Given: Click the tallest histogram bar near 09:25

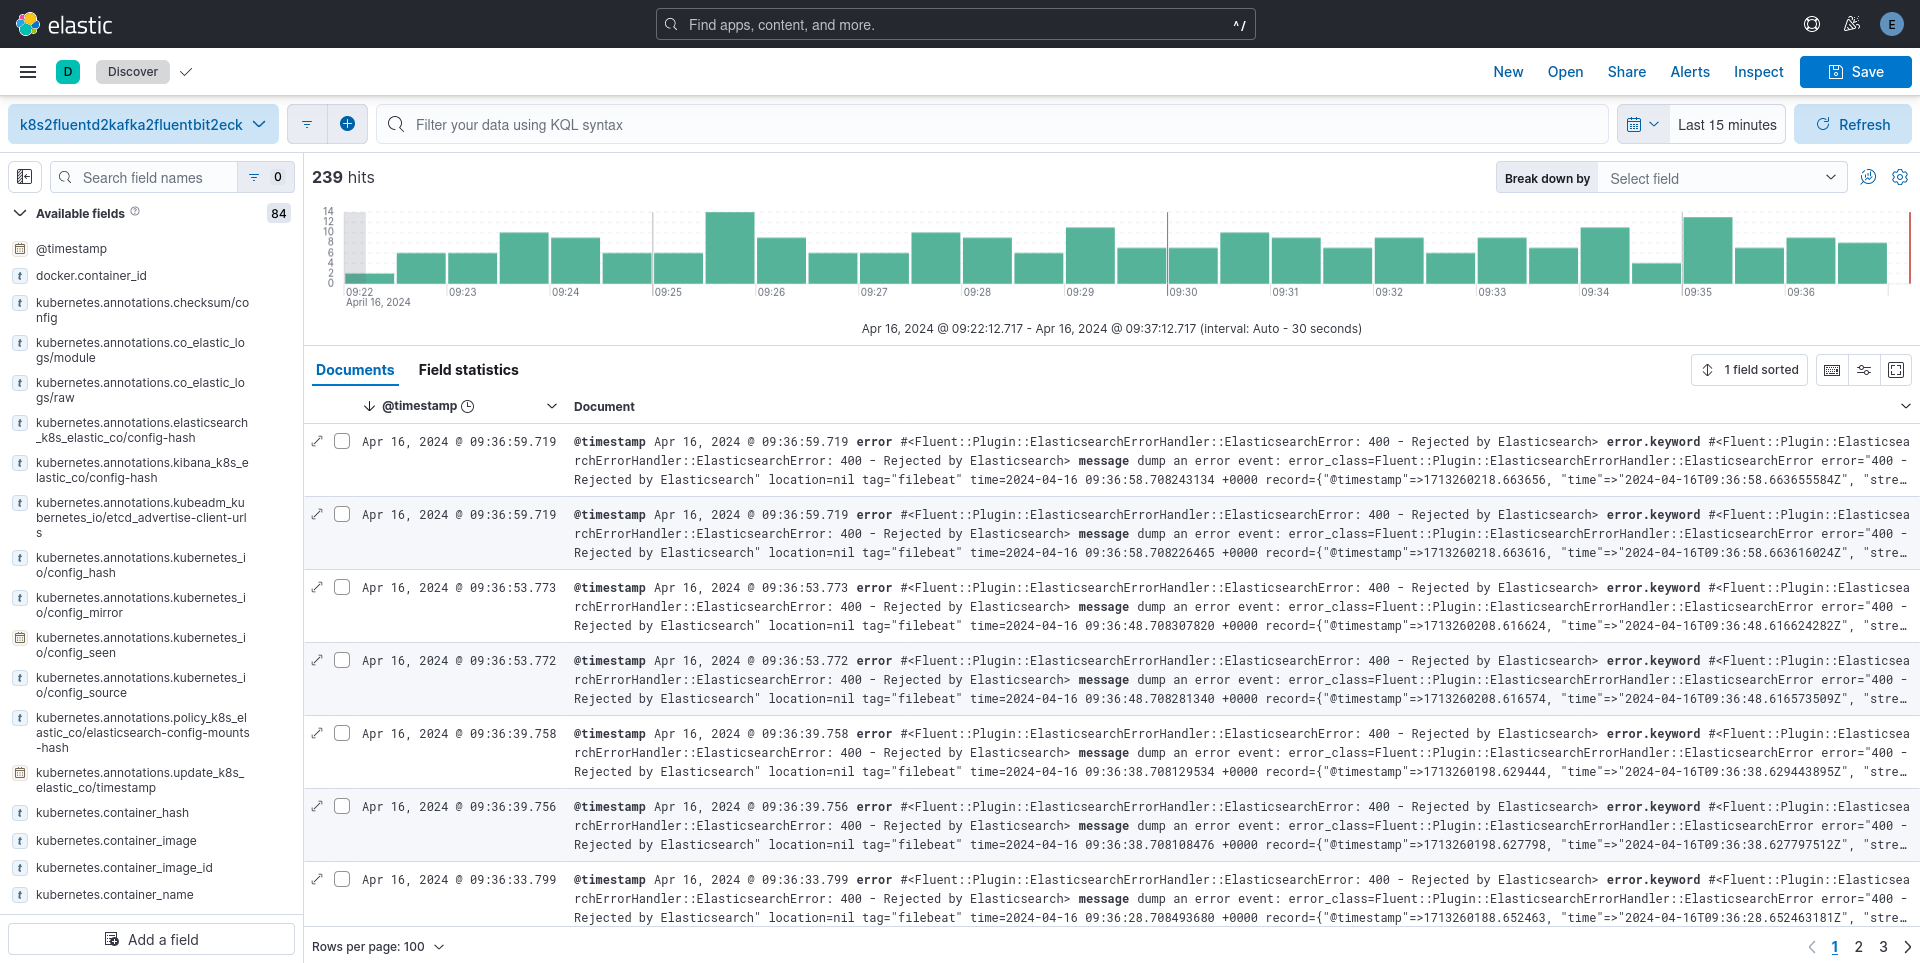Looking at the screenshot, I should [730, 248].
